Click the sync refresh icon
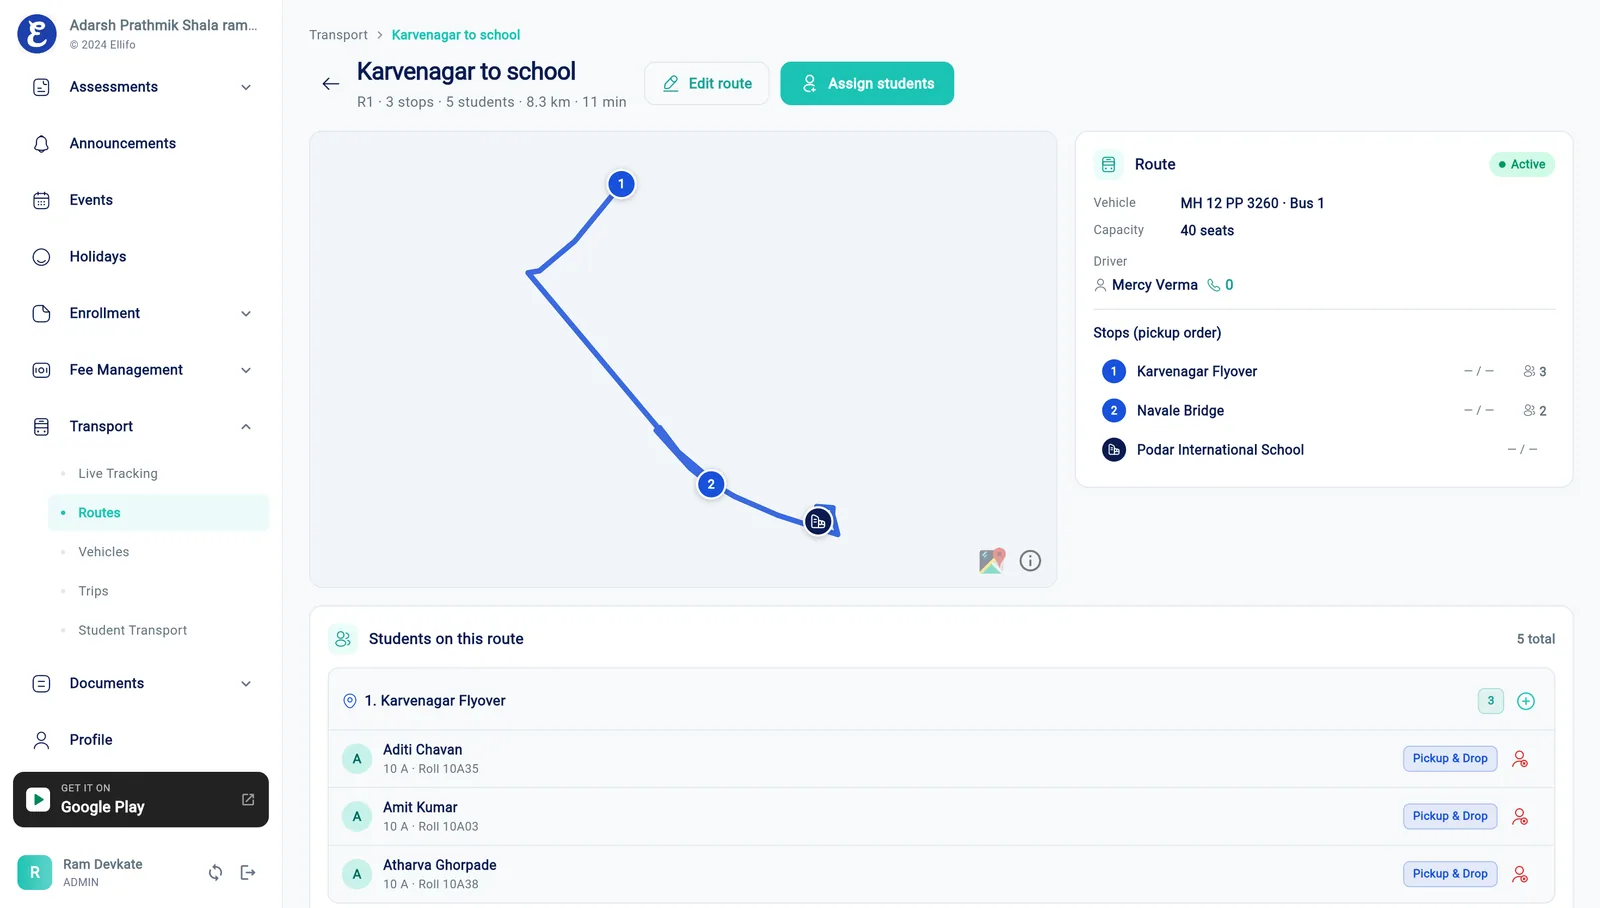1600x908 pixels. point(215,873)
